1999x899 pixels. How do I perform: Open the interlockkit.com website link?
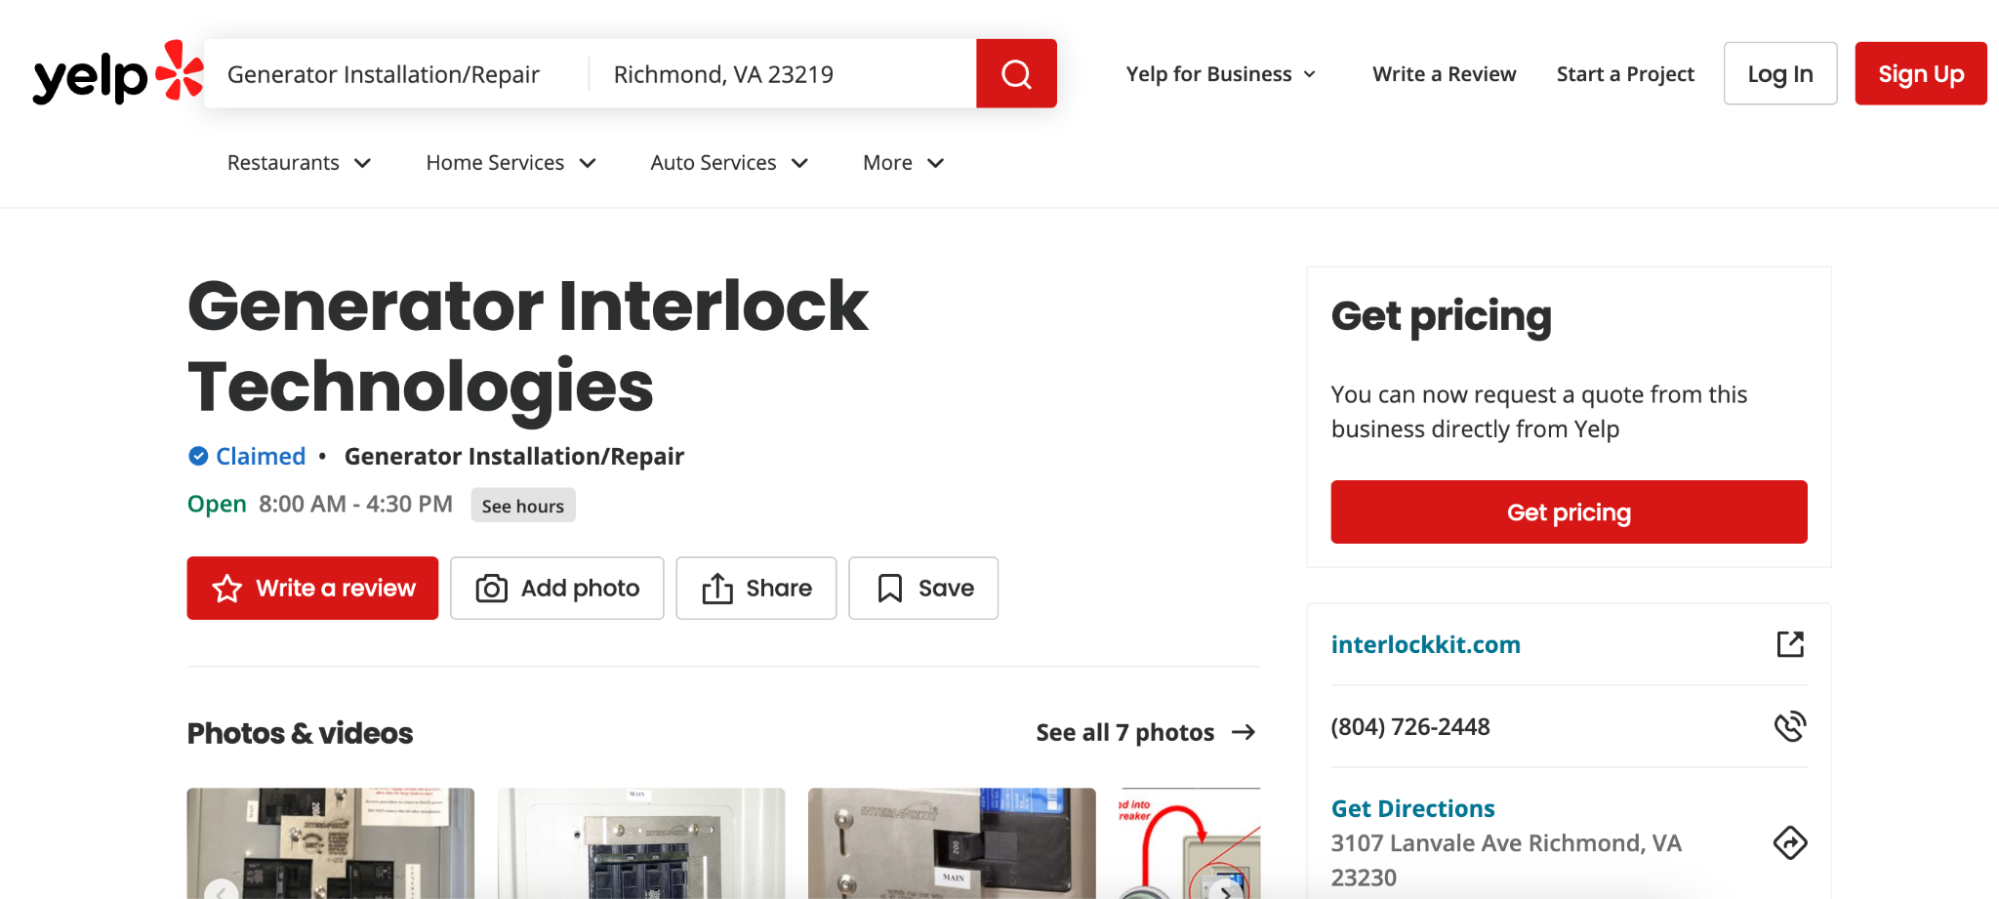[1425, 644]
